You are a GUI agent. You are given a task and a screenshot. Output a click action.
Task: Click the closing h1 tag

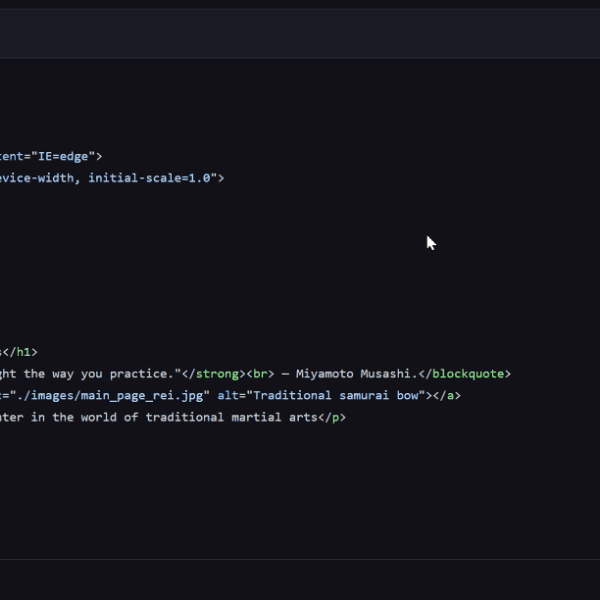click(23, 352)
